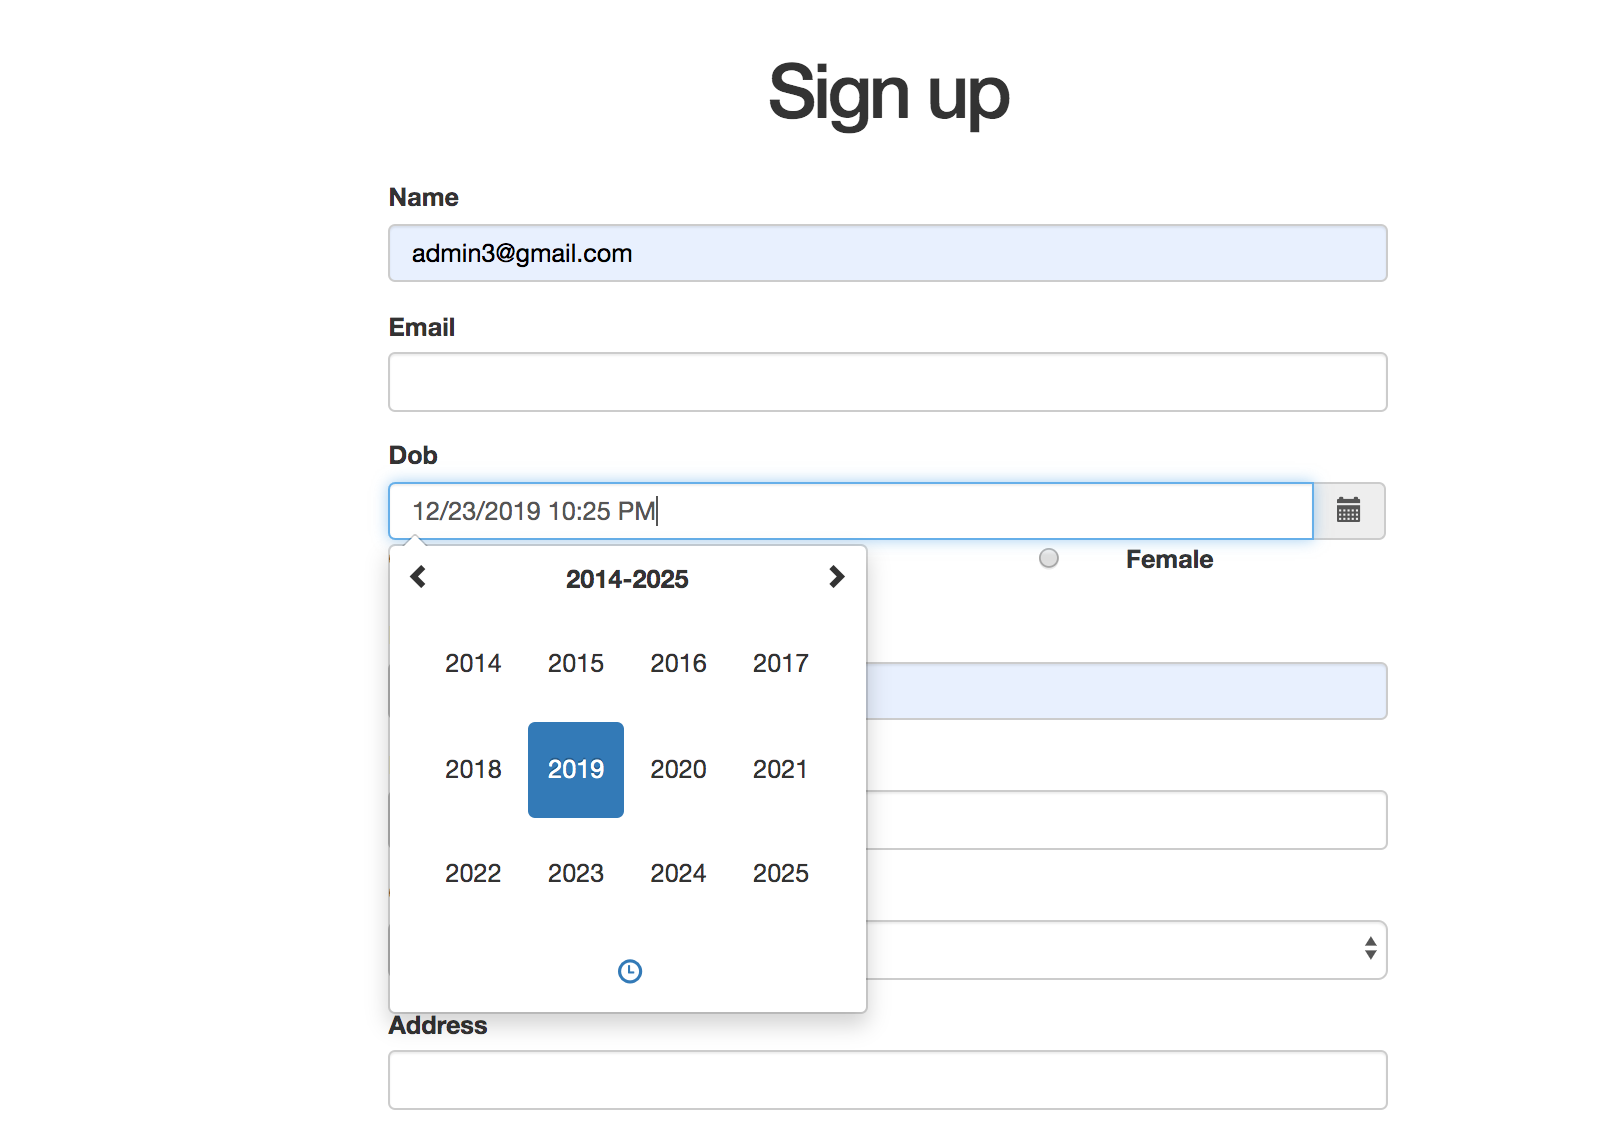Switch to the time picker clock icon

(629, 971)
